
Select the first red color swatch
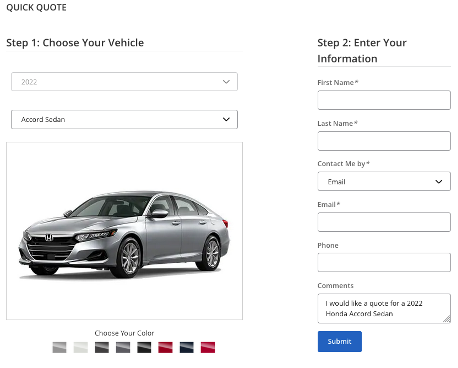coord(165,347)
